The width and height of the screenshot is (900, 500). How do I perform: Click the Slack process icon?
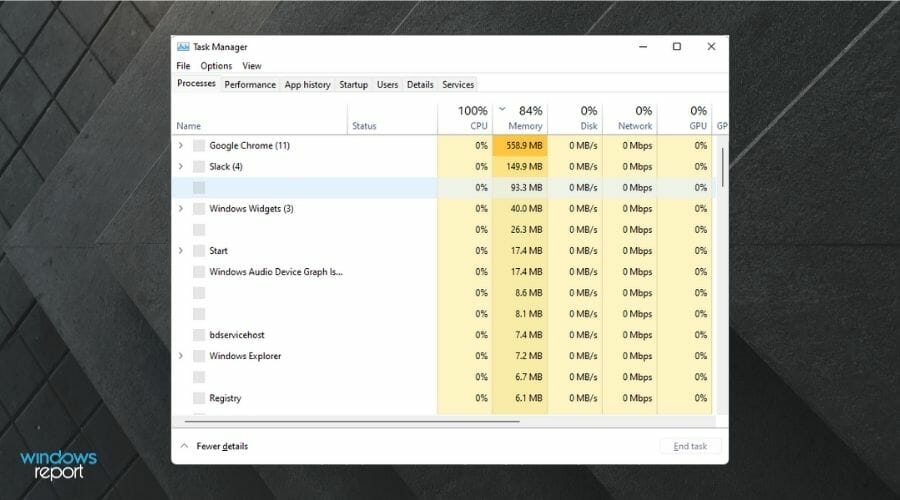pos(199,166)
